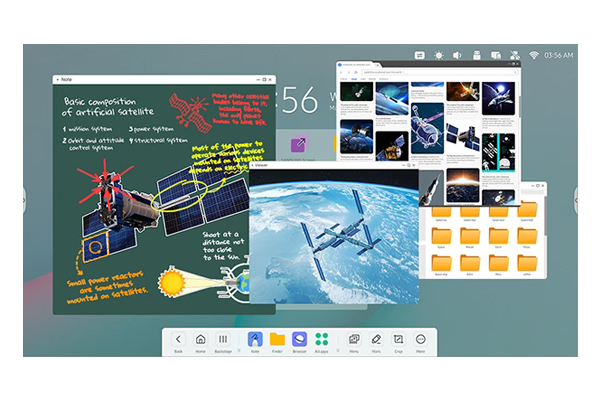Go back in the Browser window
The width and height of the screenshot is (600, 400).
[x=341, y=72]
